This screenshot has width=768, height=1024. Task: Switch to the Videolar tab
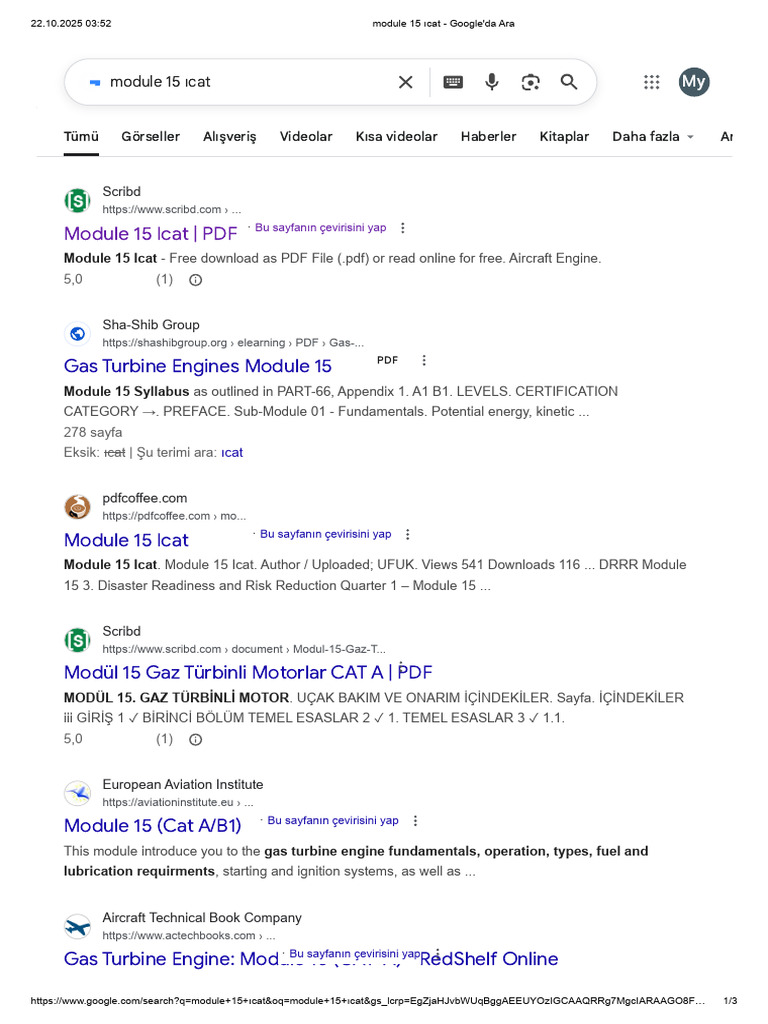click(x=306, y=136)
